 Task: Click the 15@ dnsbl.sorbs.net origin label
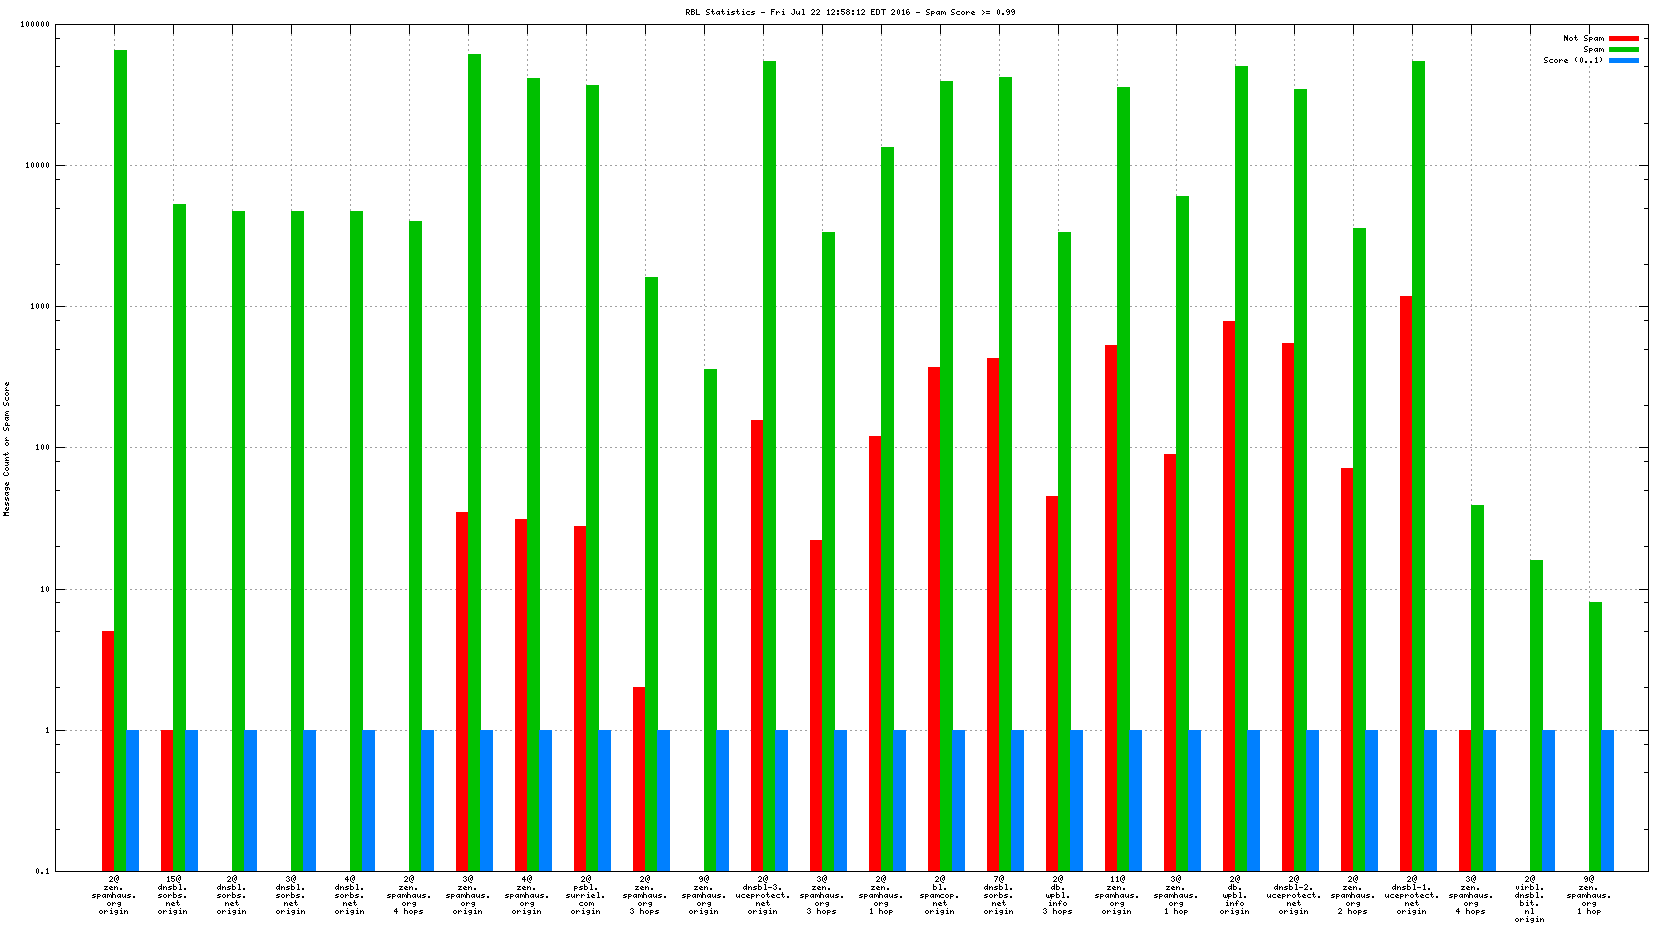click(172, 895)
